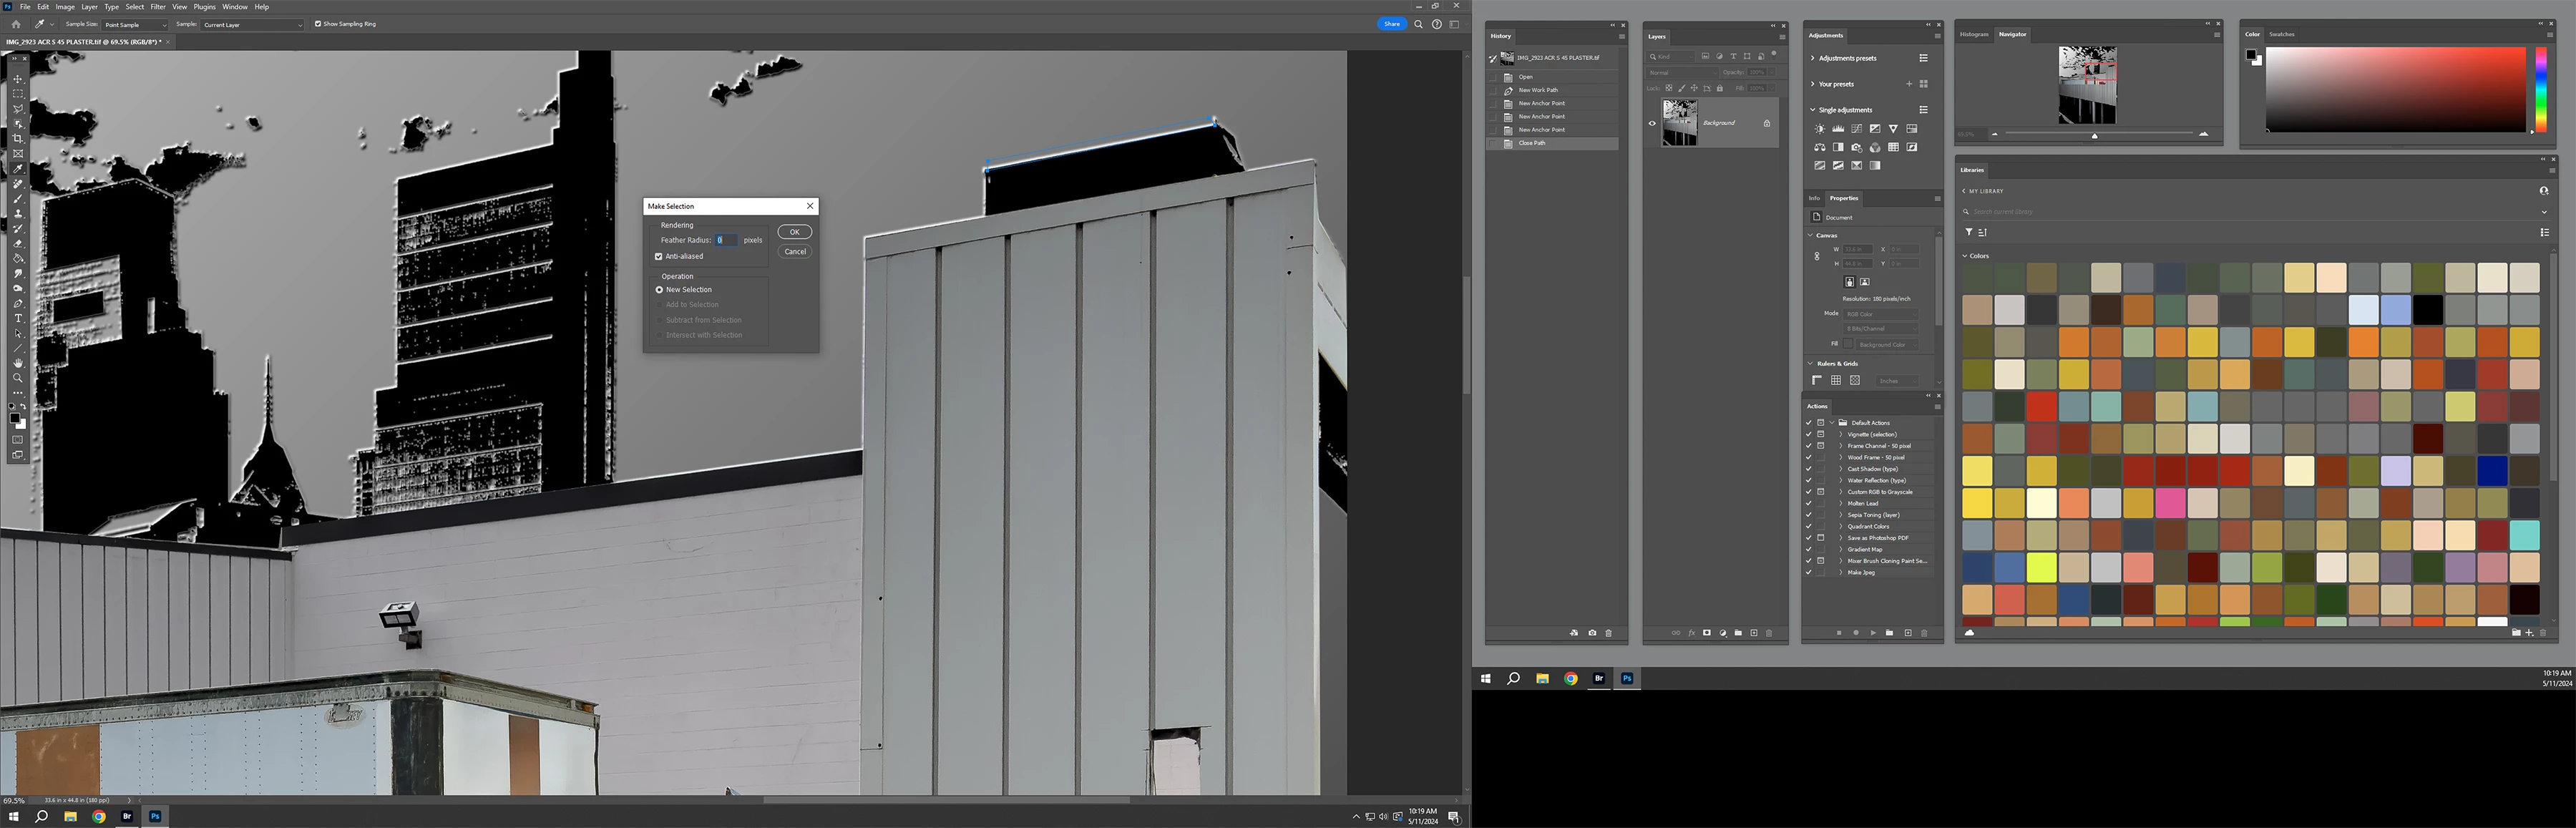Select the Hand tool

(x=18, y=363)
